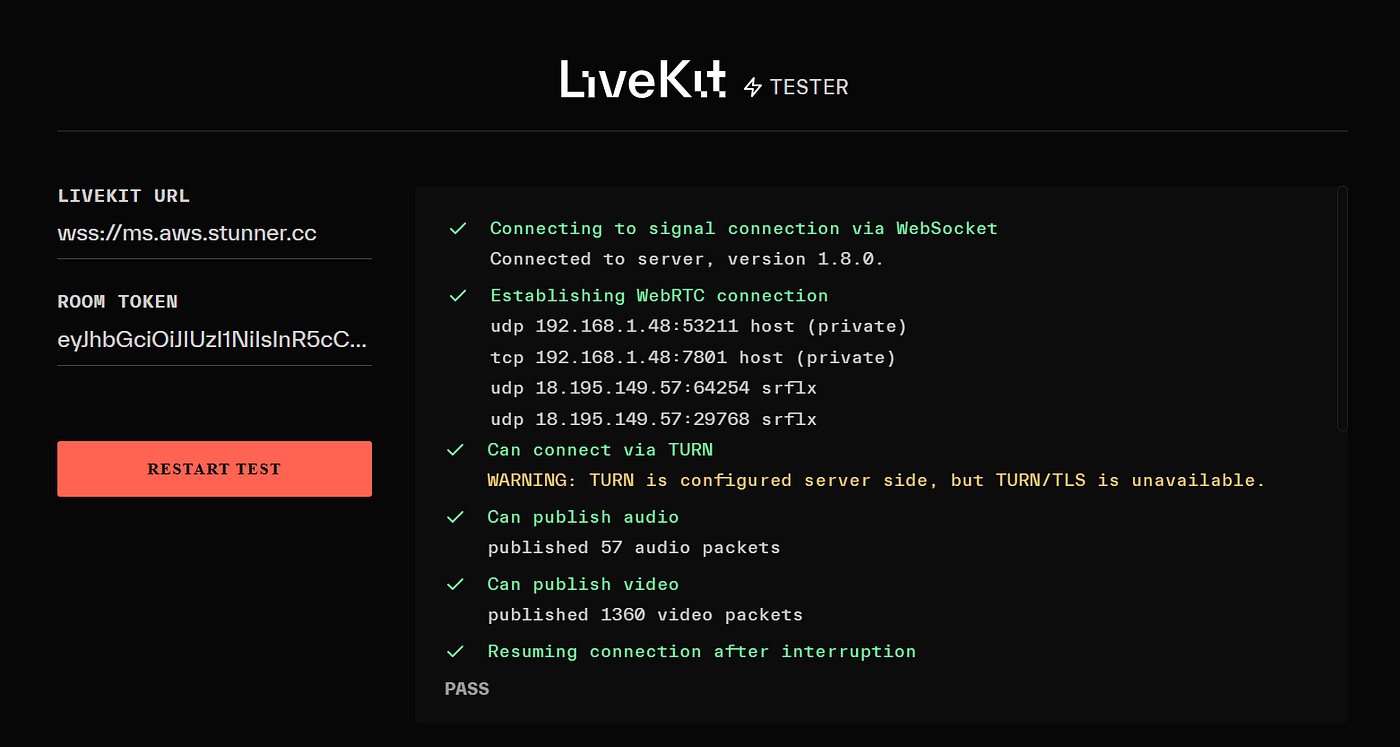Click 'published 57 audio packets' line
The width and height of the screenshot is (1400, 747).
point(634,548)
